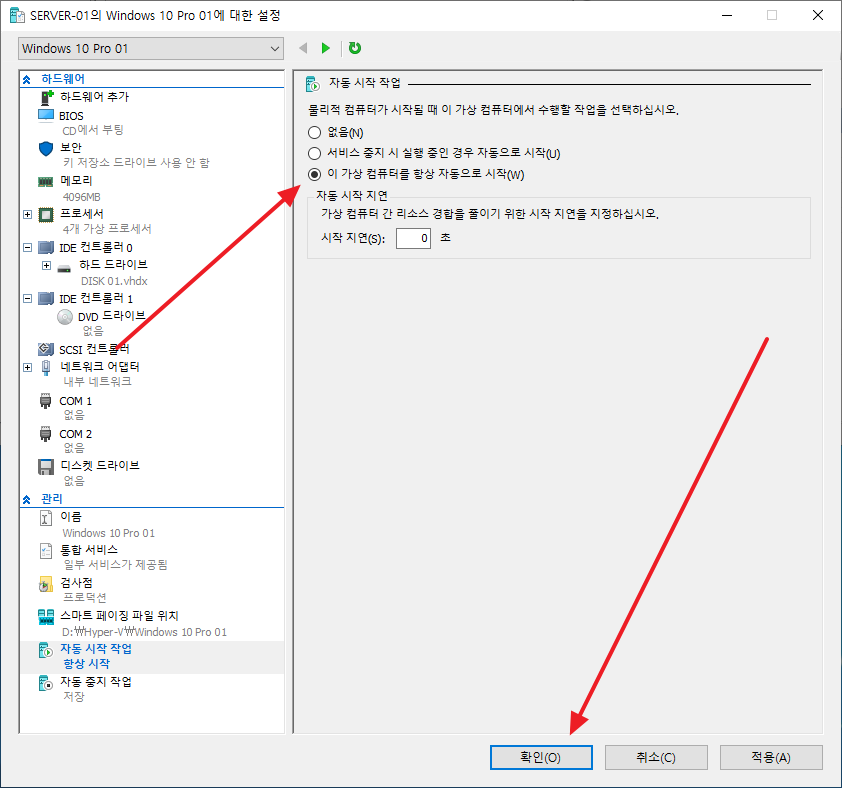This screenshot has height=788, width=842.
Task: Click the 내부 네트워크 text
Action: (x=98, y=382)
